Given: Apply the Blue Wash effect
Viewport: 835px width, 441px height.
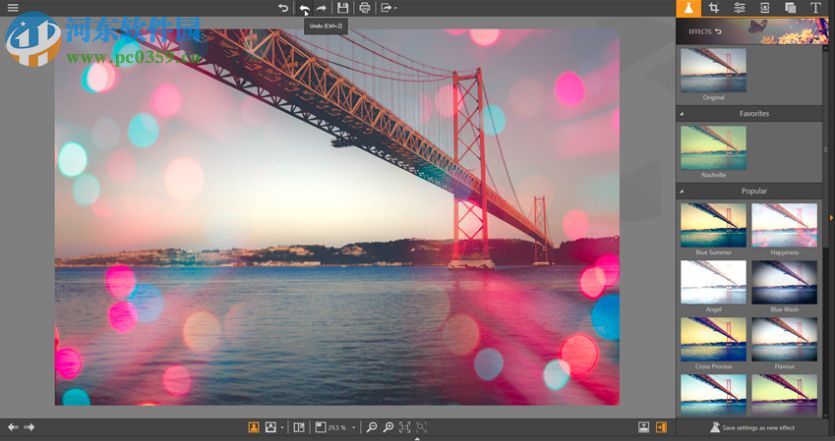Looking at the screenshot, I should point(784,282).
